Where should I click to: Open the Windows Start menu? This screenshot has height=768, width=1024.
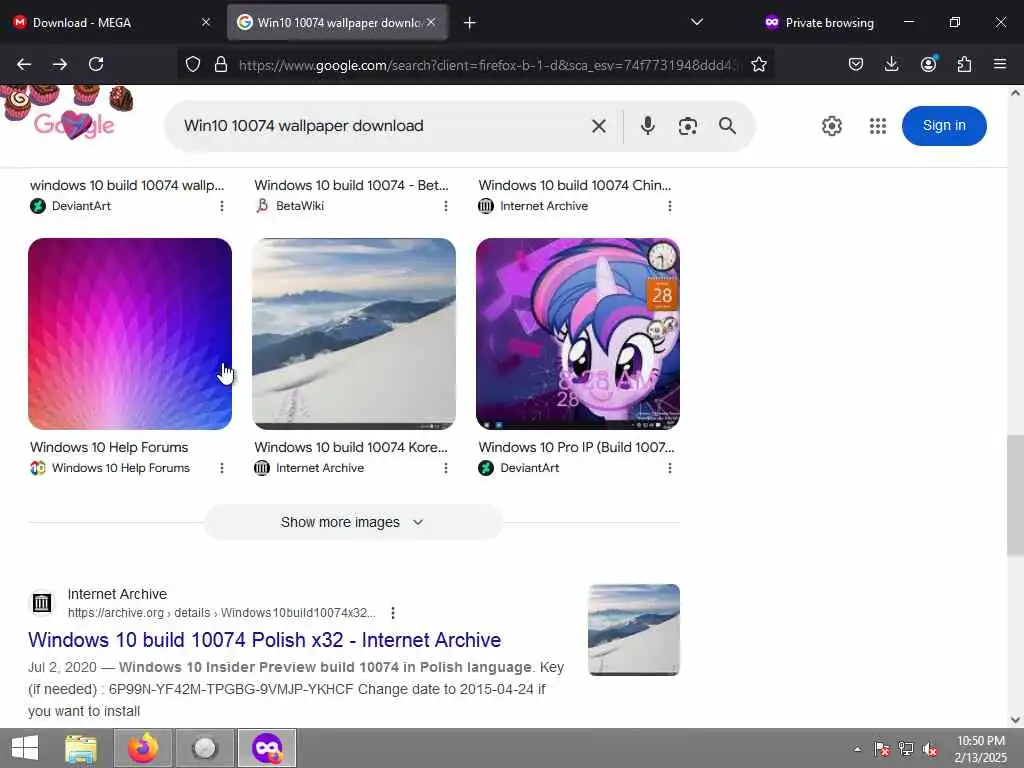[25, 748]
